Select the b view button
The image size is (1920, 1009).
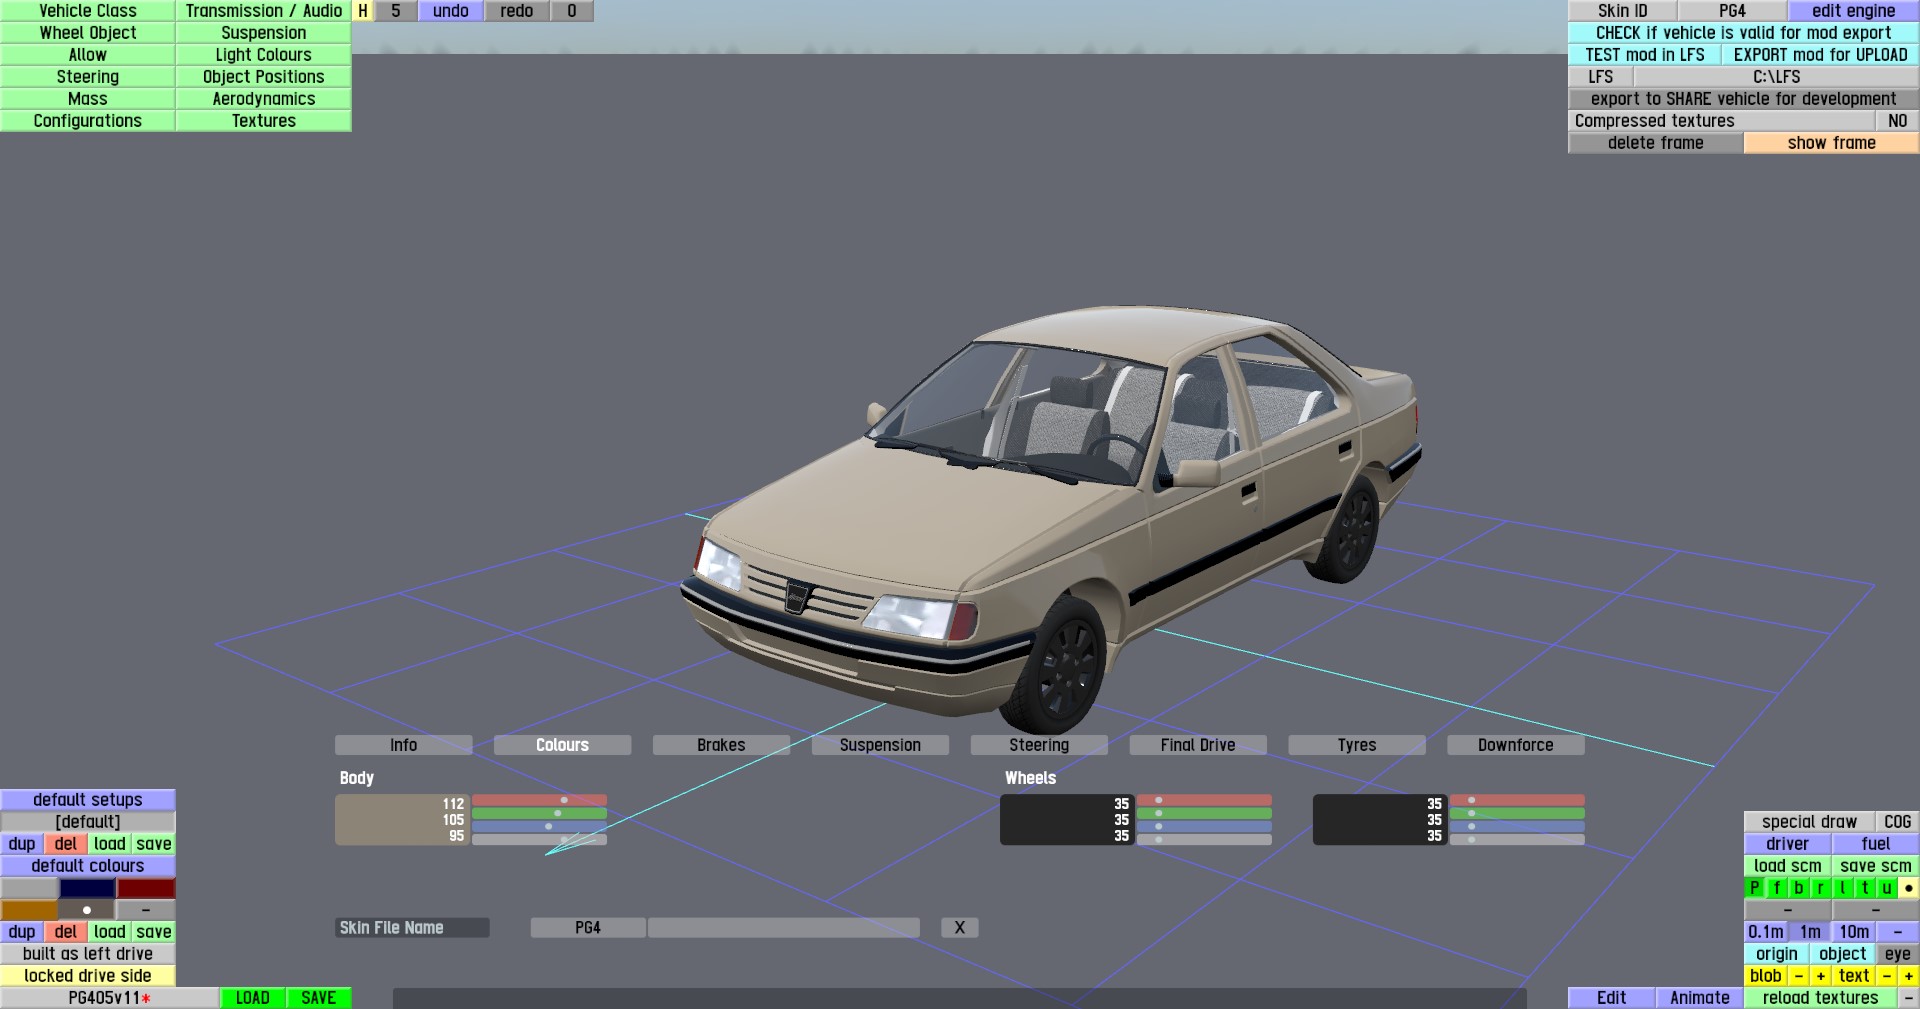(x=1798, y=888)
